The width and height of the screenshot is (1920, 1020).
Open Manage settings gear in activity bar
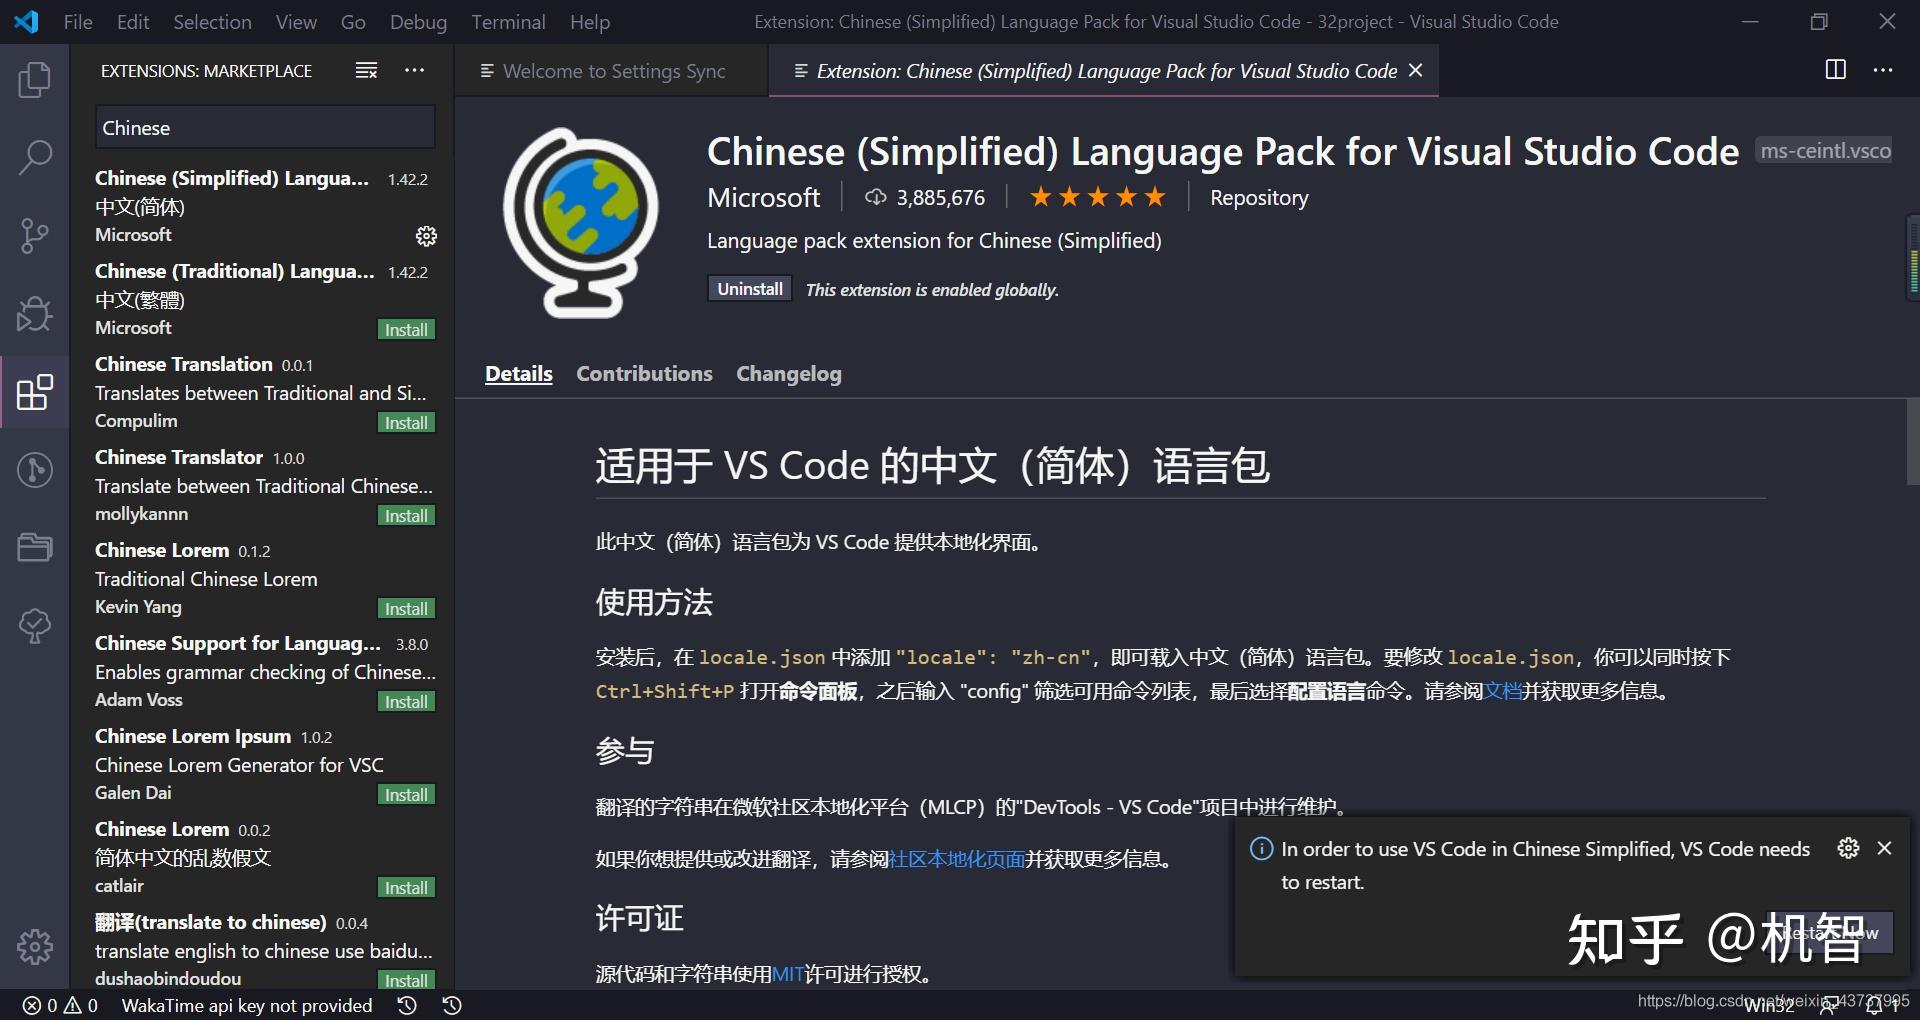pyautogui.click(x=35, y=946)
